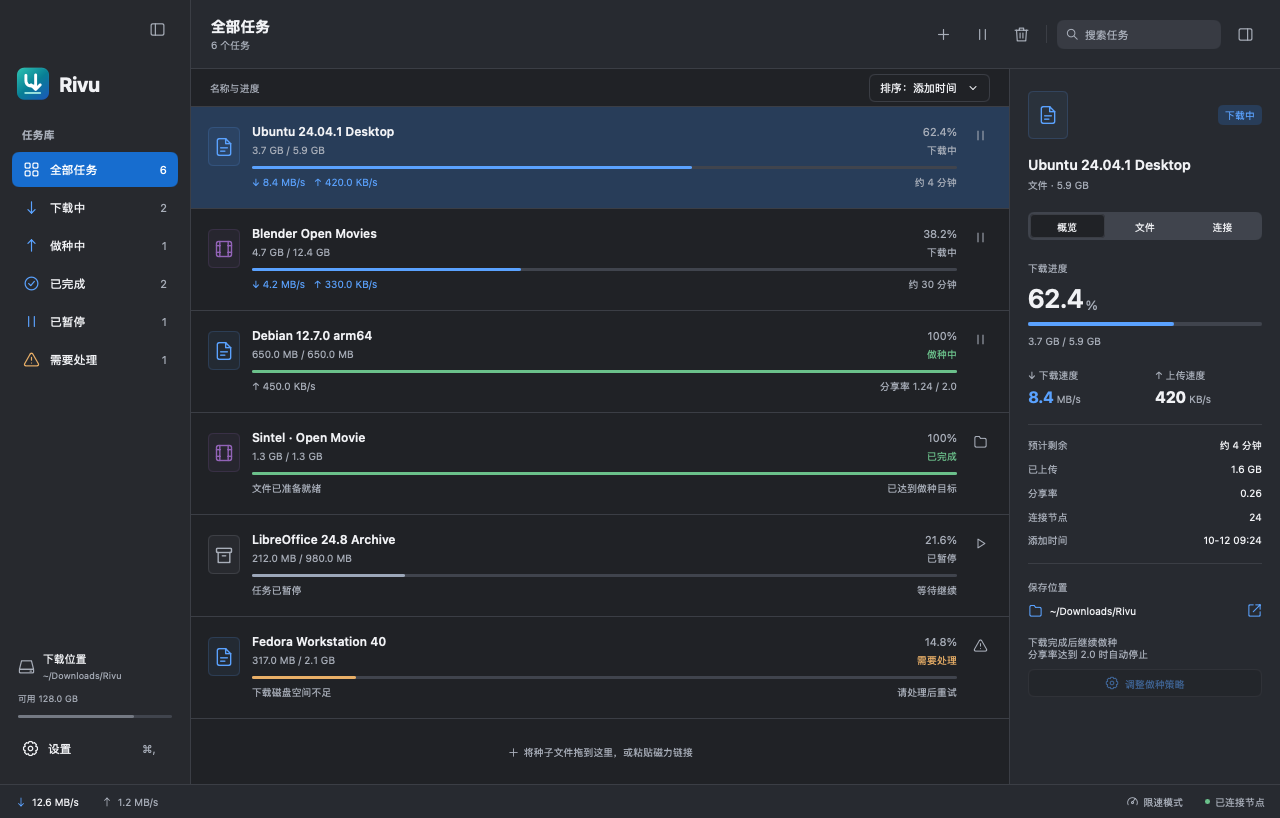Screen dimensions: 1280x818
Task: Click inside the 搜索任务 search field
Action: [x=1139, y=34]
